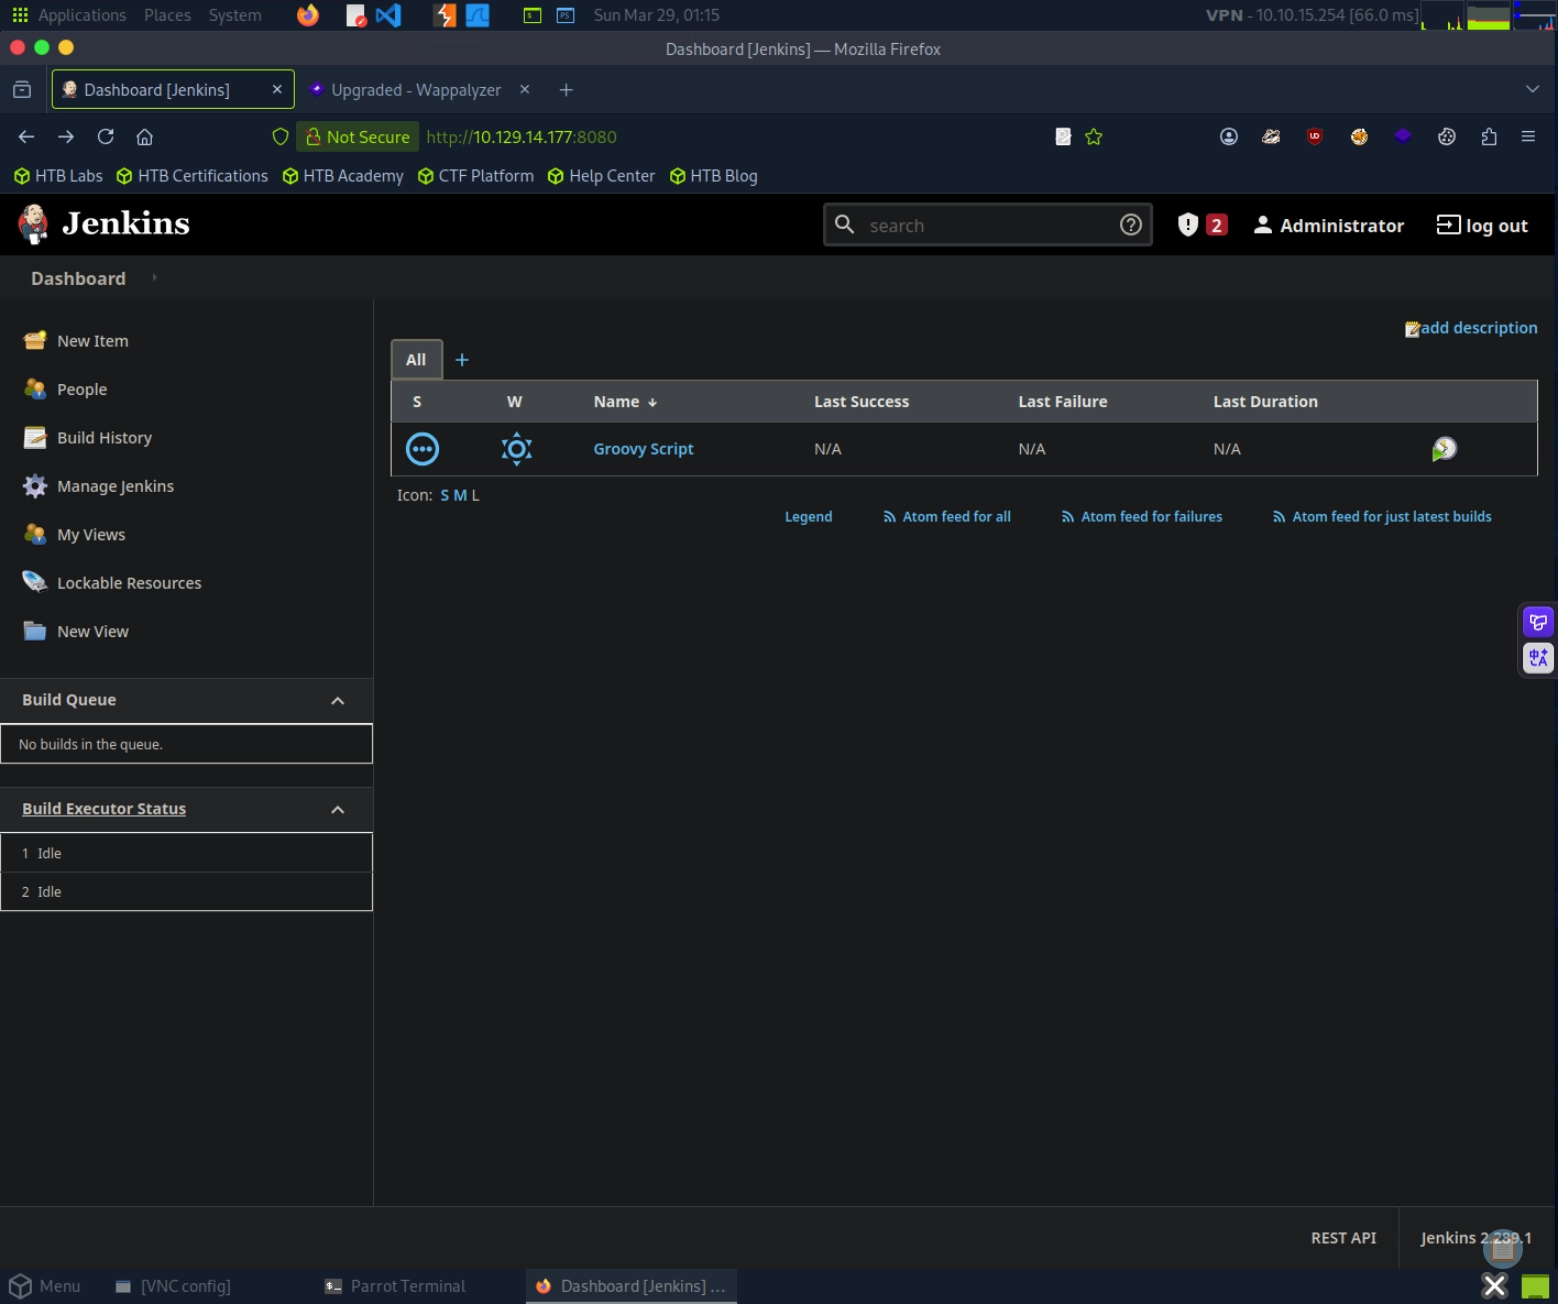Open the System menu
The image size is (1558, 1304).
click(x=235, y=15)
